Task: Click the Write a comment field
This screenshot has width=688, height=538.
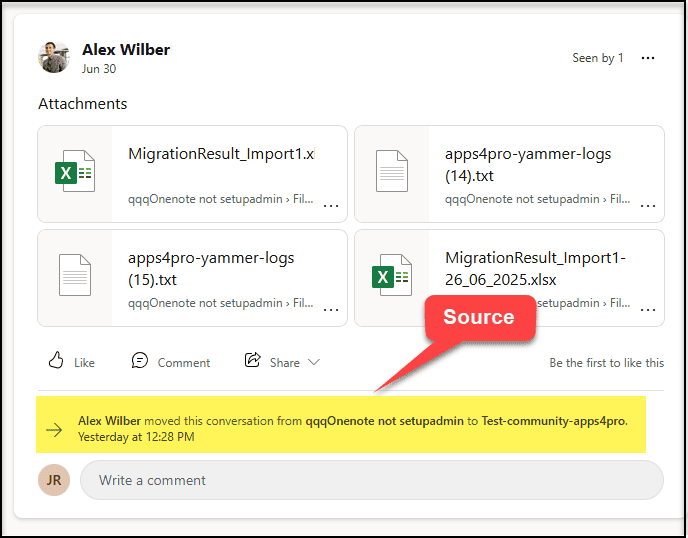Action: [x=371, y=480]
